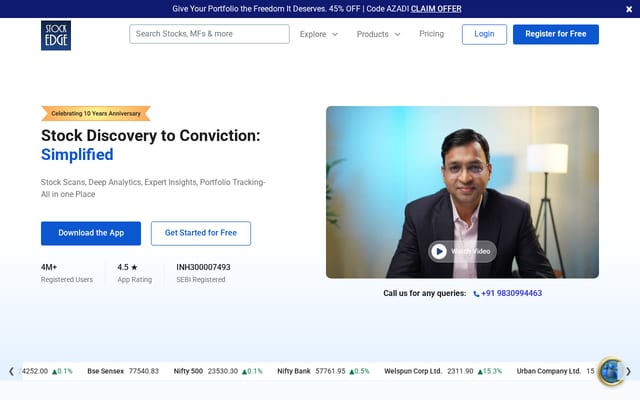
Task: Click the Download the App button
Action: click(91, 233)
